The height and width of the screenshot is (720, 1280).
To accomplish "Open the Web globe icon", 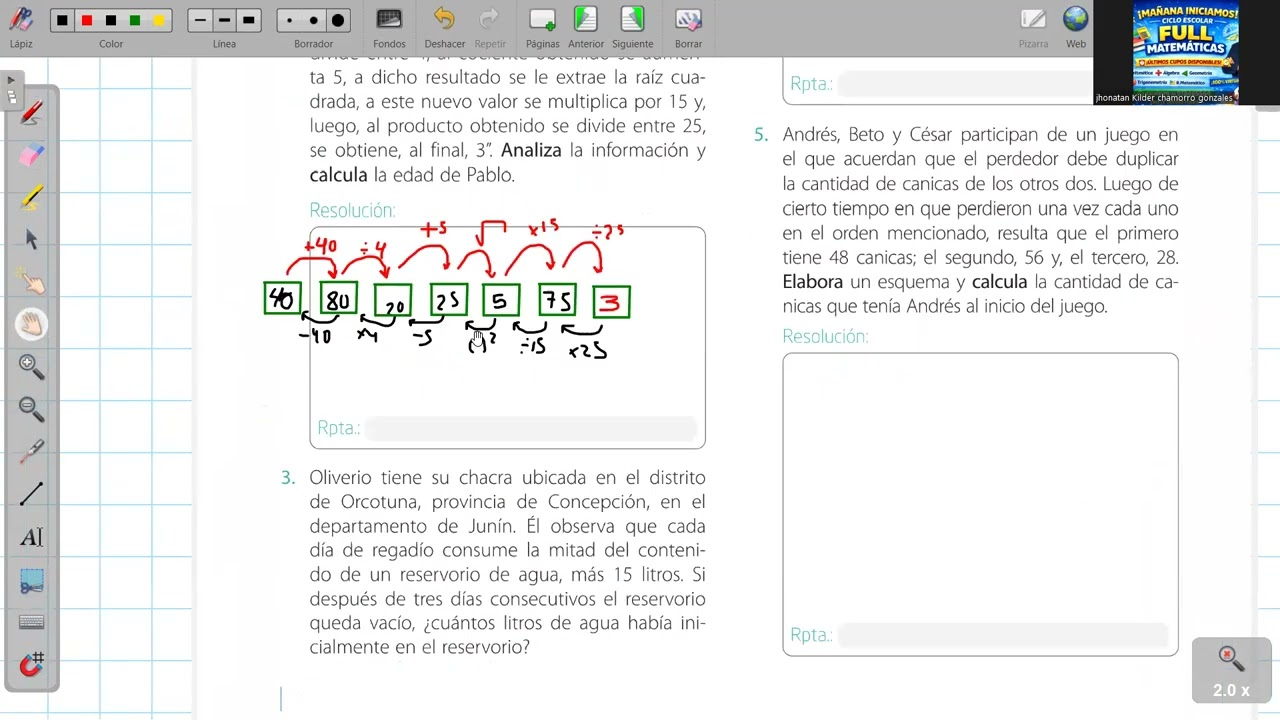I will (x=1076, y=27).
